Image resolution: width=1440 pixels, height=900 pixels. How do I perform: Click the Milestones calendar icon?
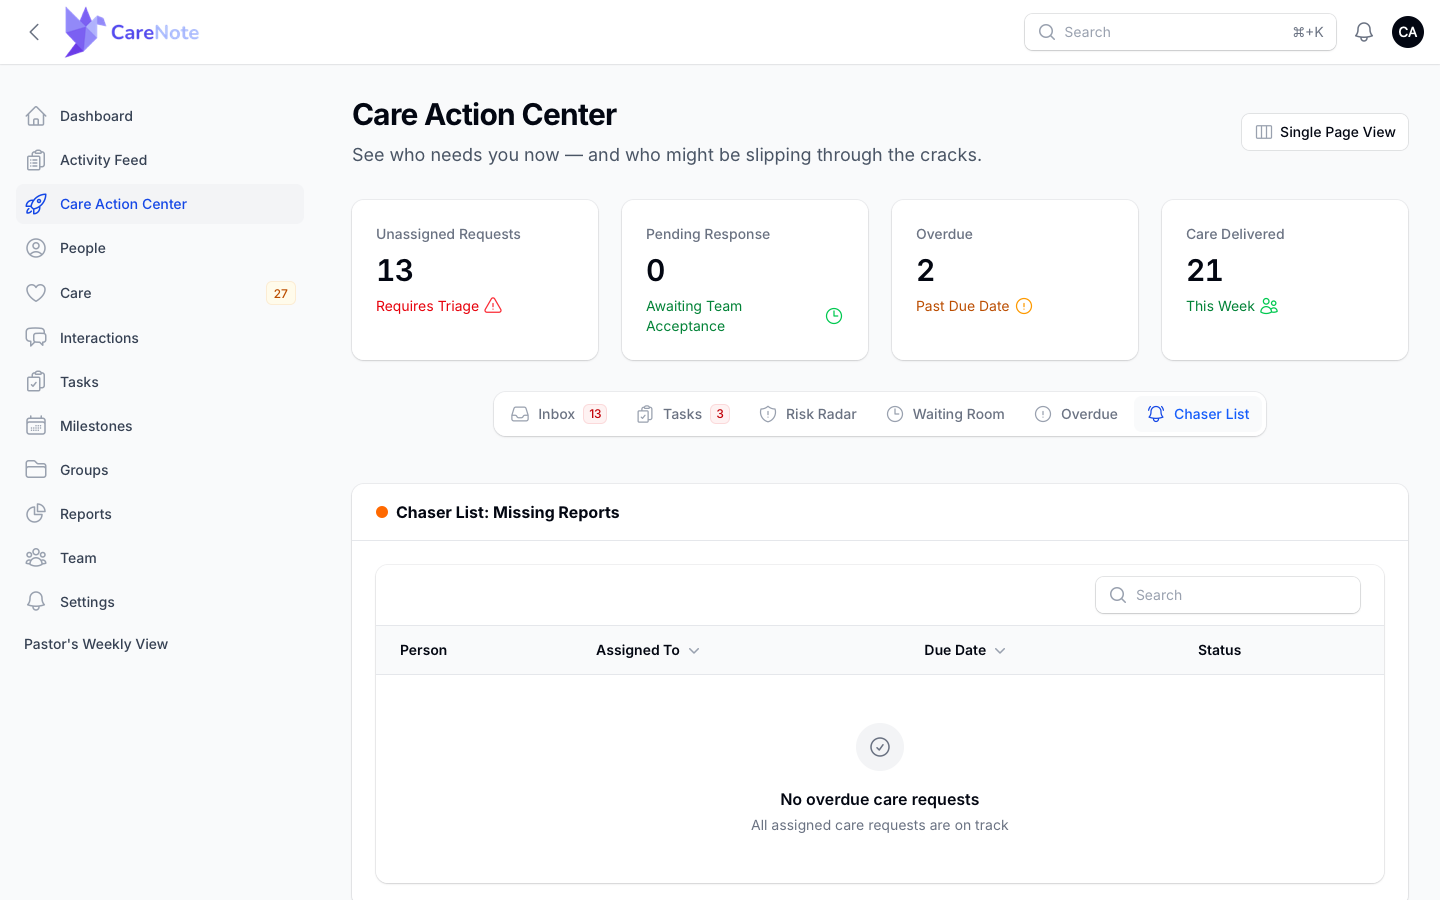point(36,426)
